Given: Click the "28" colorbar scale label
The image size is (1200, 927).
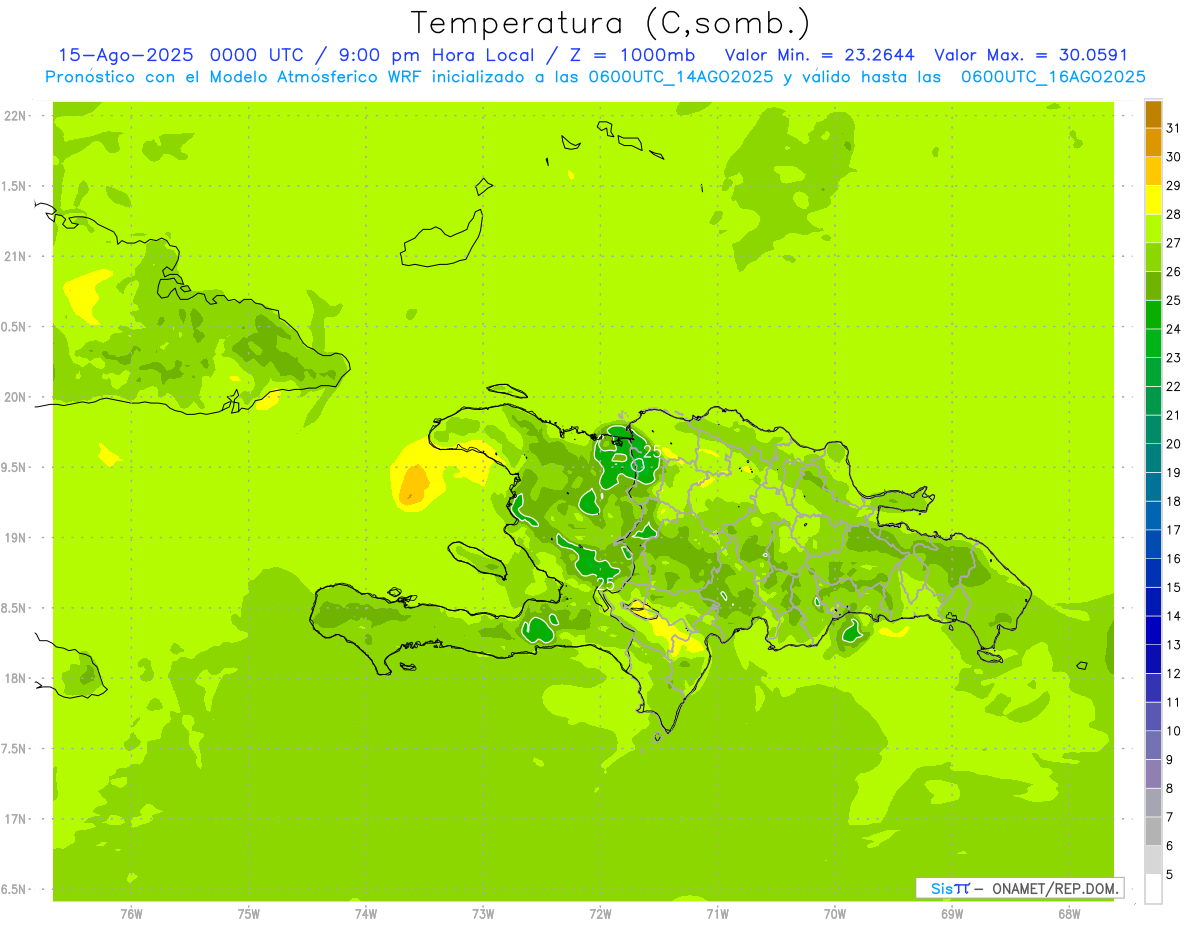Looking at the screenshot, I should (1174, 214).
